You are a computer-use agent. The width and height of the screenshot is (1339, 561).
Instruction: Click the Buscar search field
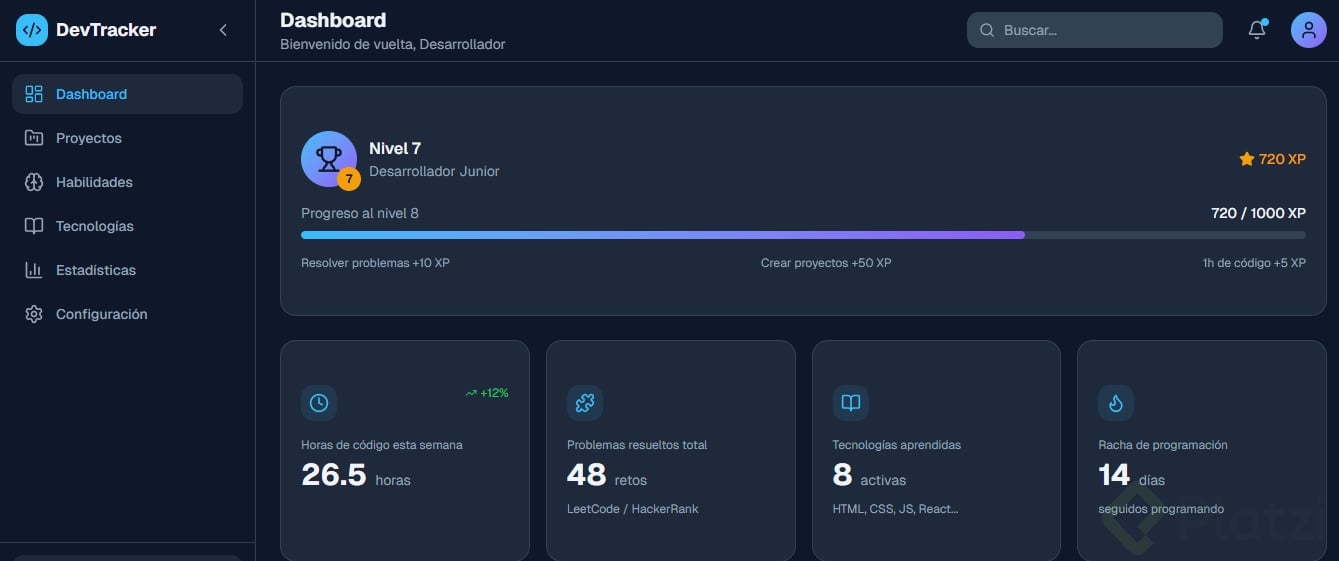point(1095,30)
